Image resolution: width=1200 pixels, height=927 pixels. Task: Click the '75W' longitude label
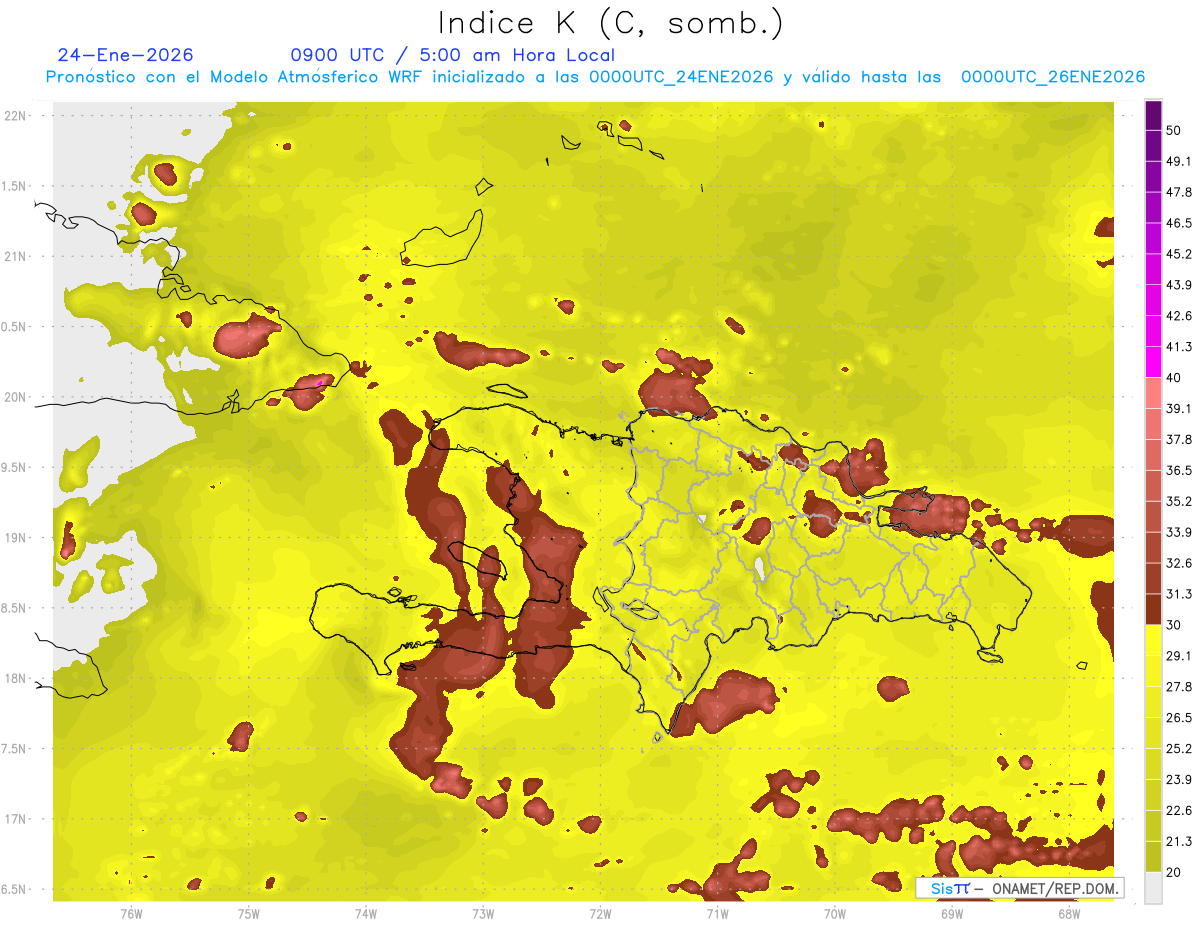pyautogui.click(x=249, y=913)
